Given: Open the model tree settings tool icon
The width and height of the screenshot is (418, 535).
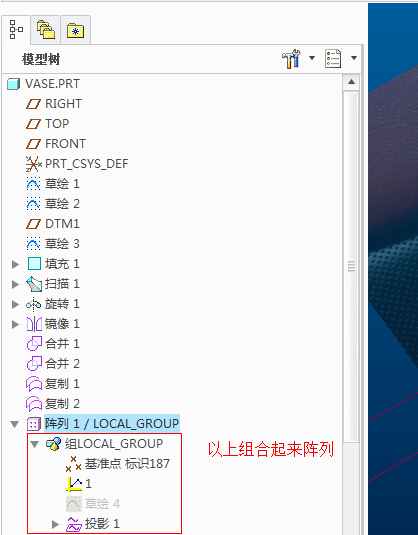Looking at the screenshot, I should click(291, 59).
